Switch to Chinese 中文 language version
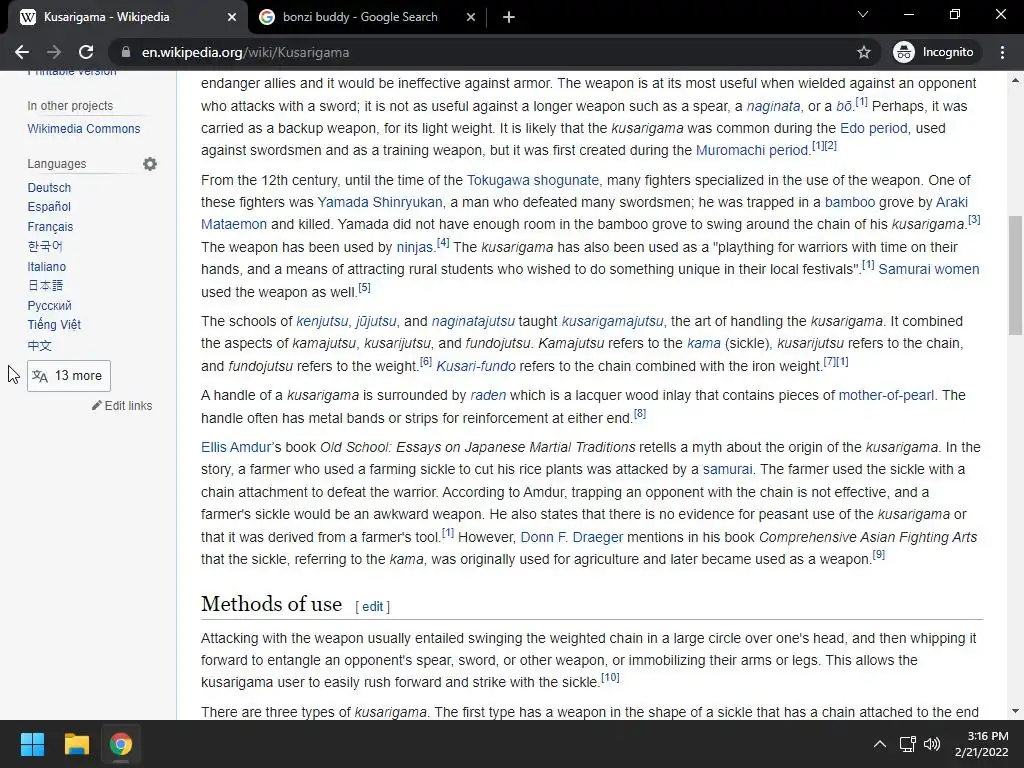Image resolution: width=1024 pixels, height=768 pixels. click(x=39, y=345)
